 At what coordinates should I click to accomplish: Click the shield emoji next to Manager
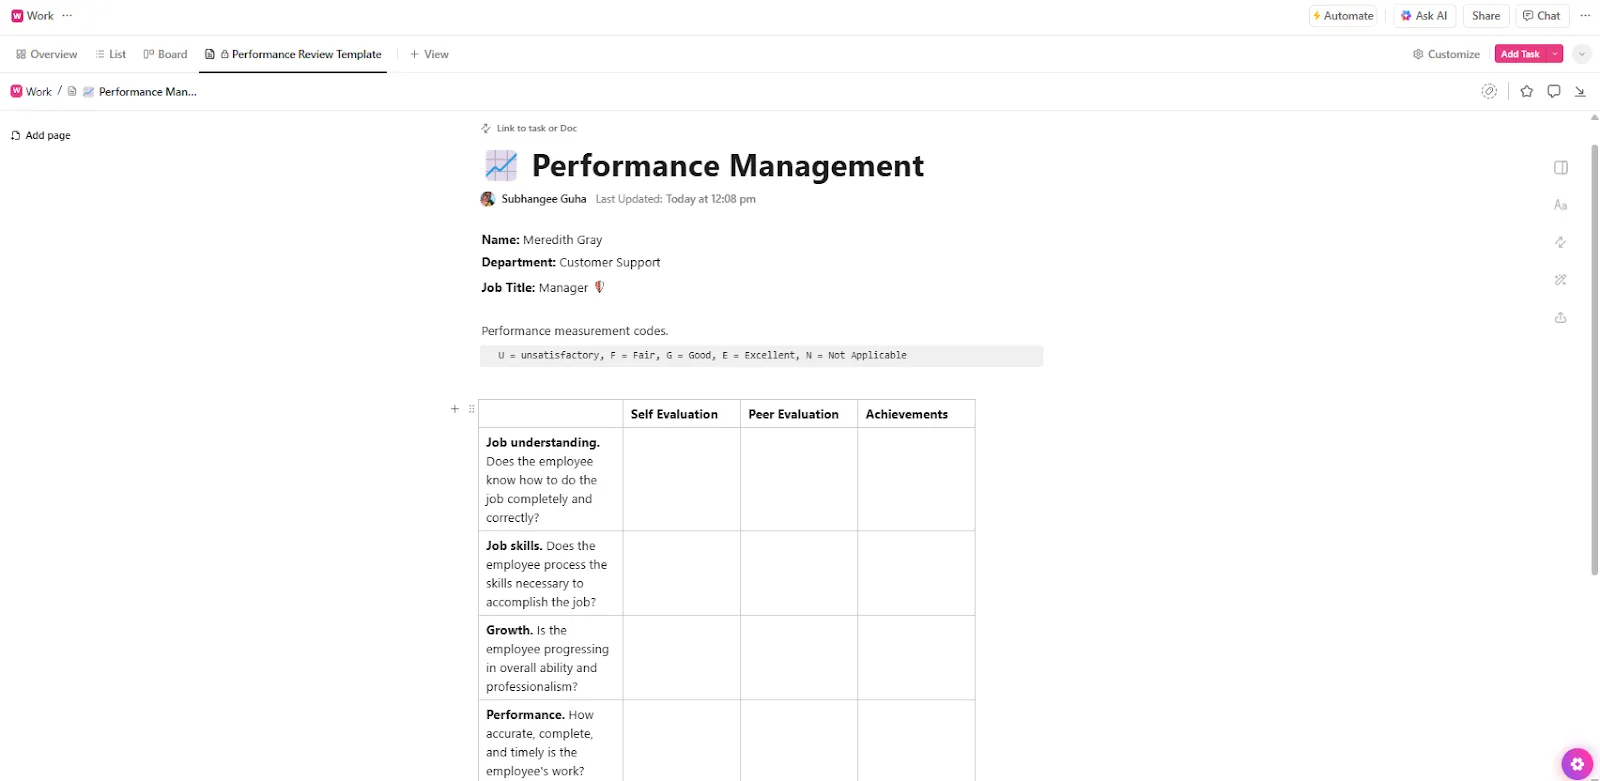(x=600, y=287)
